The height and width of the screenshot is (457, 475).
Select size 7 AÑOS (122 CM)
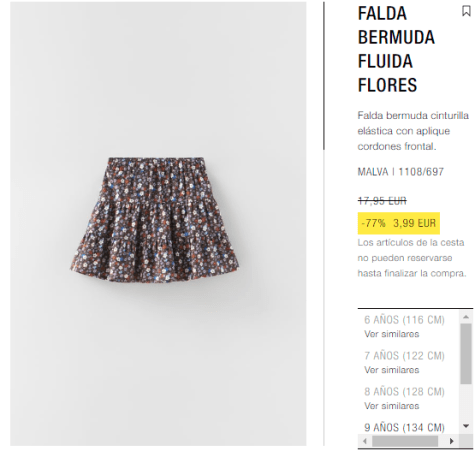click(x=404, y=356)
